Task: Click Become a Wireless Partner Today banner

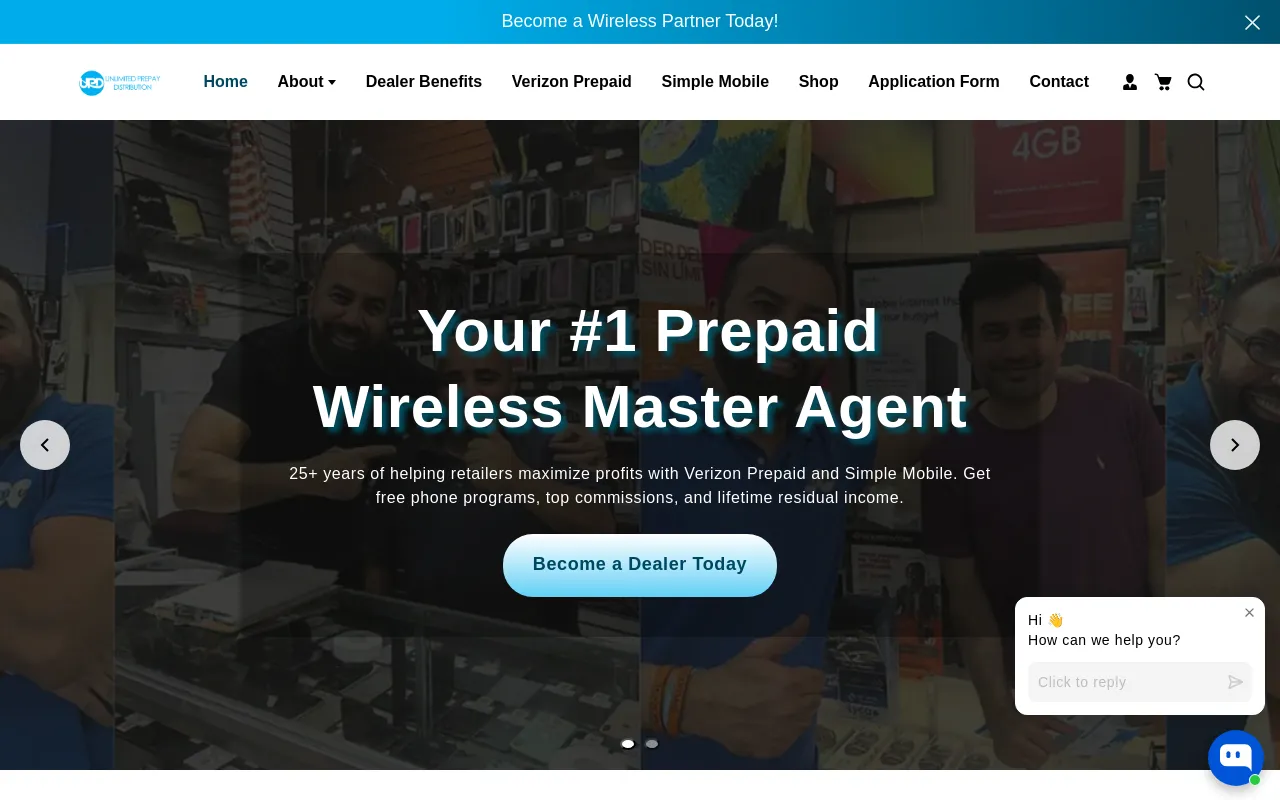Action: pos(640,21)
